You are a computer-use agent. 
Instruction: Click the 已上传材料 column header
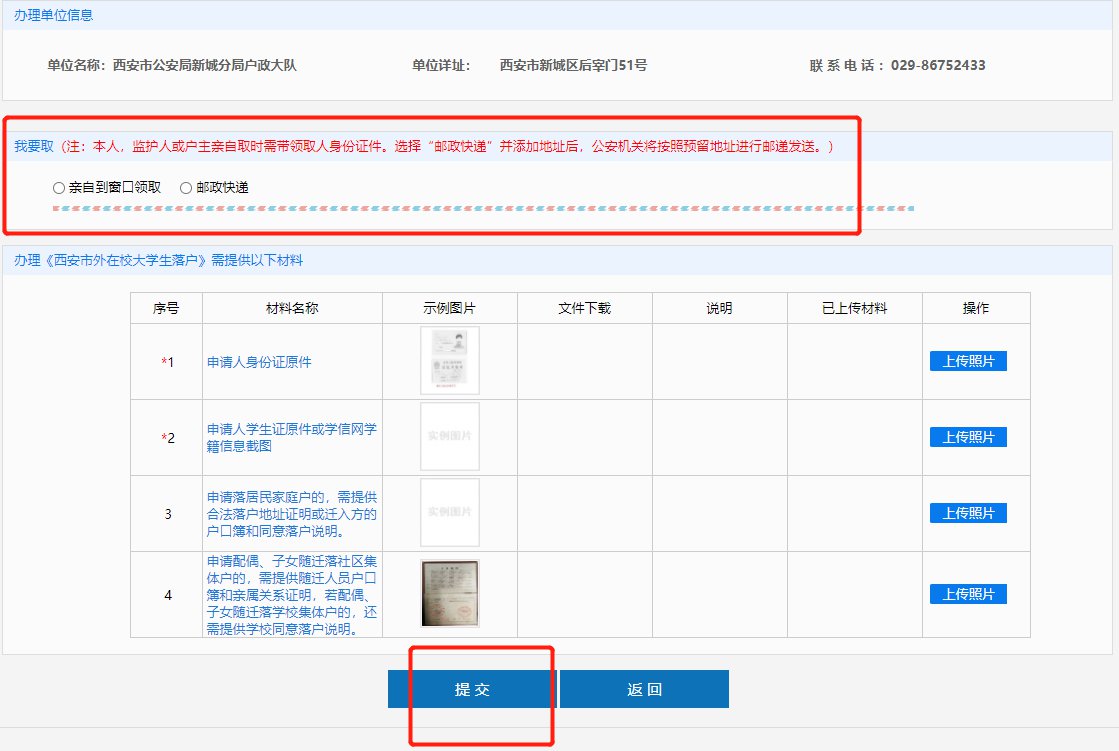(854, 308)
